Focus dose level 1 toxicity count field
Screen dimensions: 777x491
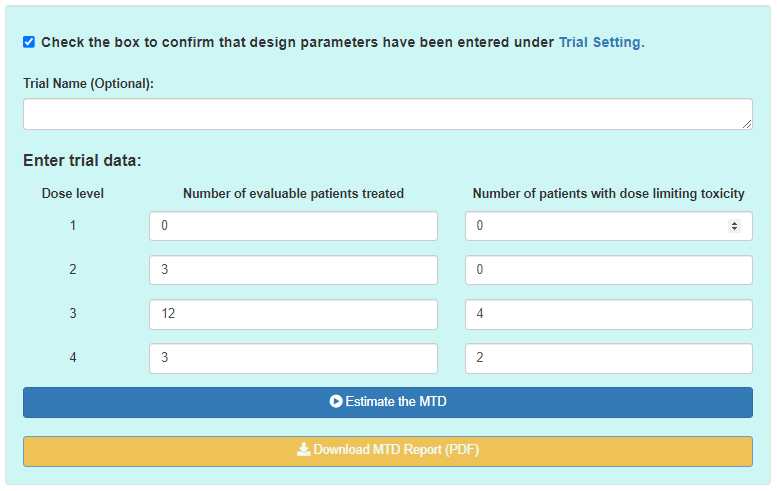(x=595, y=226)
